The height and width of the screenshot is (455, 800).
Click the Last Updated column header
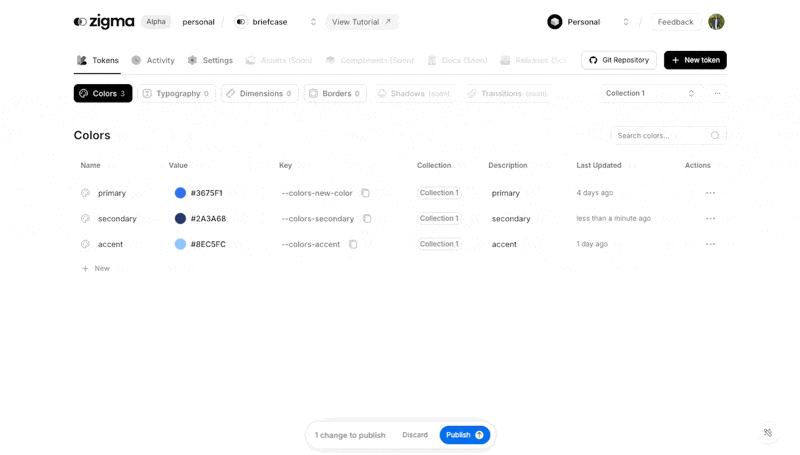coord(599,165)
